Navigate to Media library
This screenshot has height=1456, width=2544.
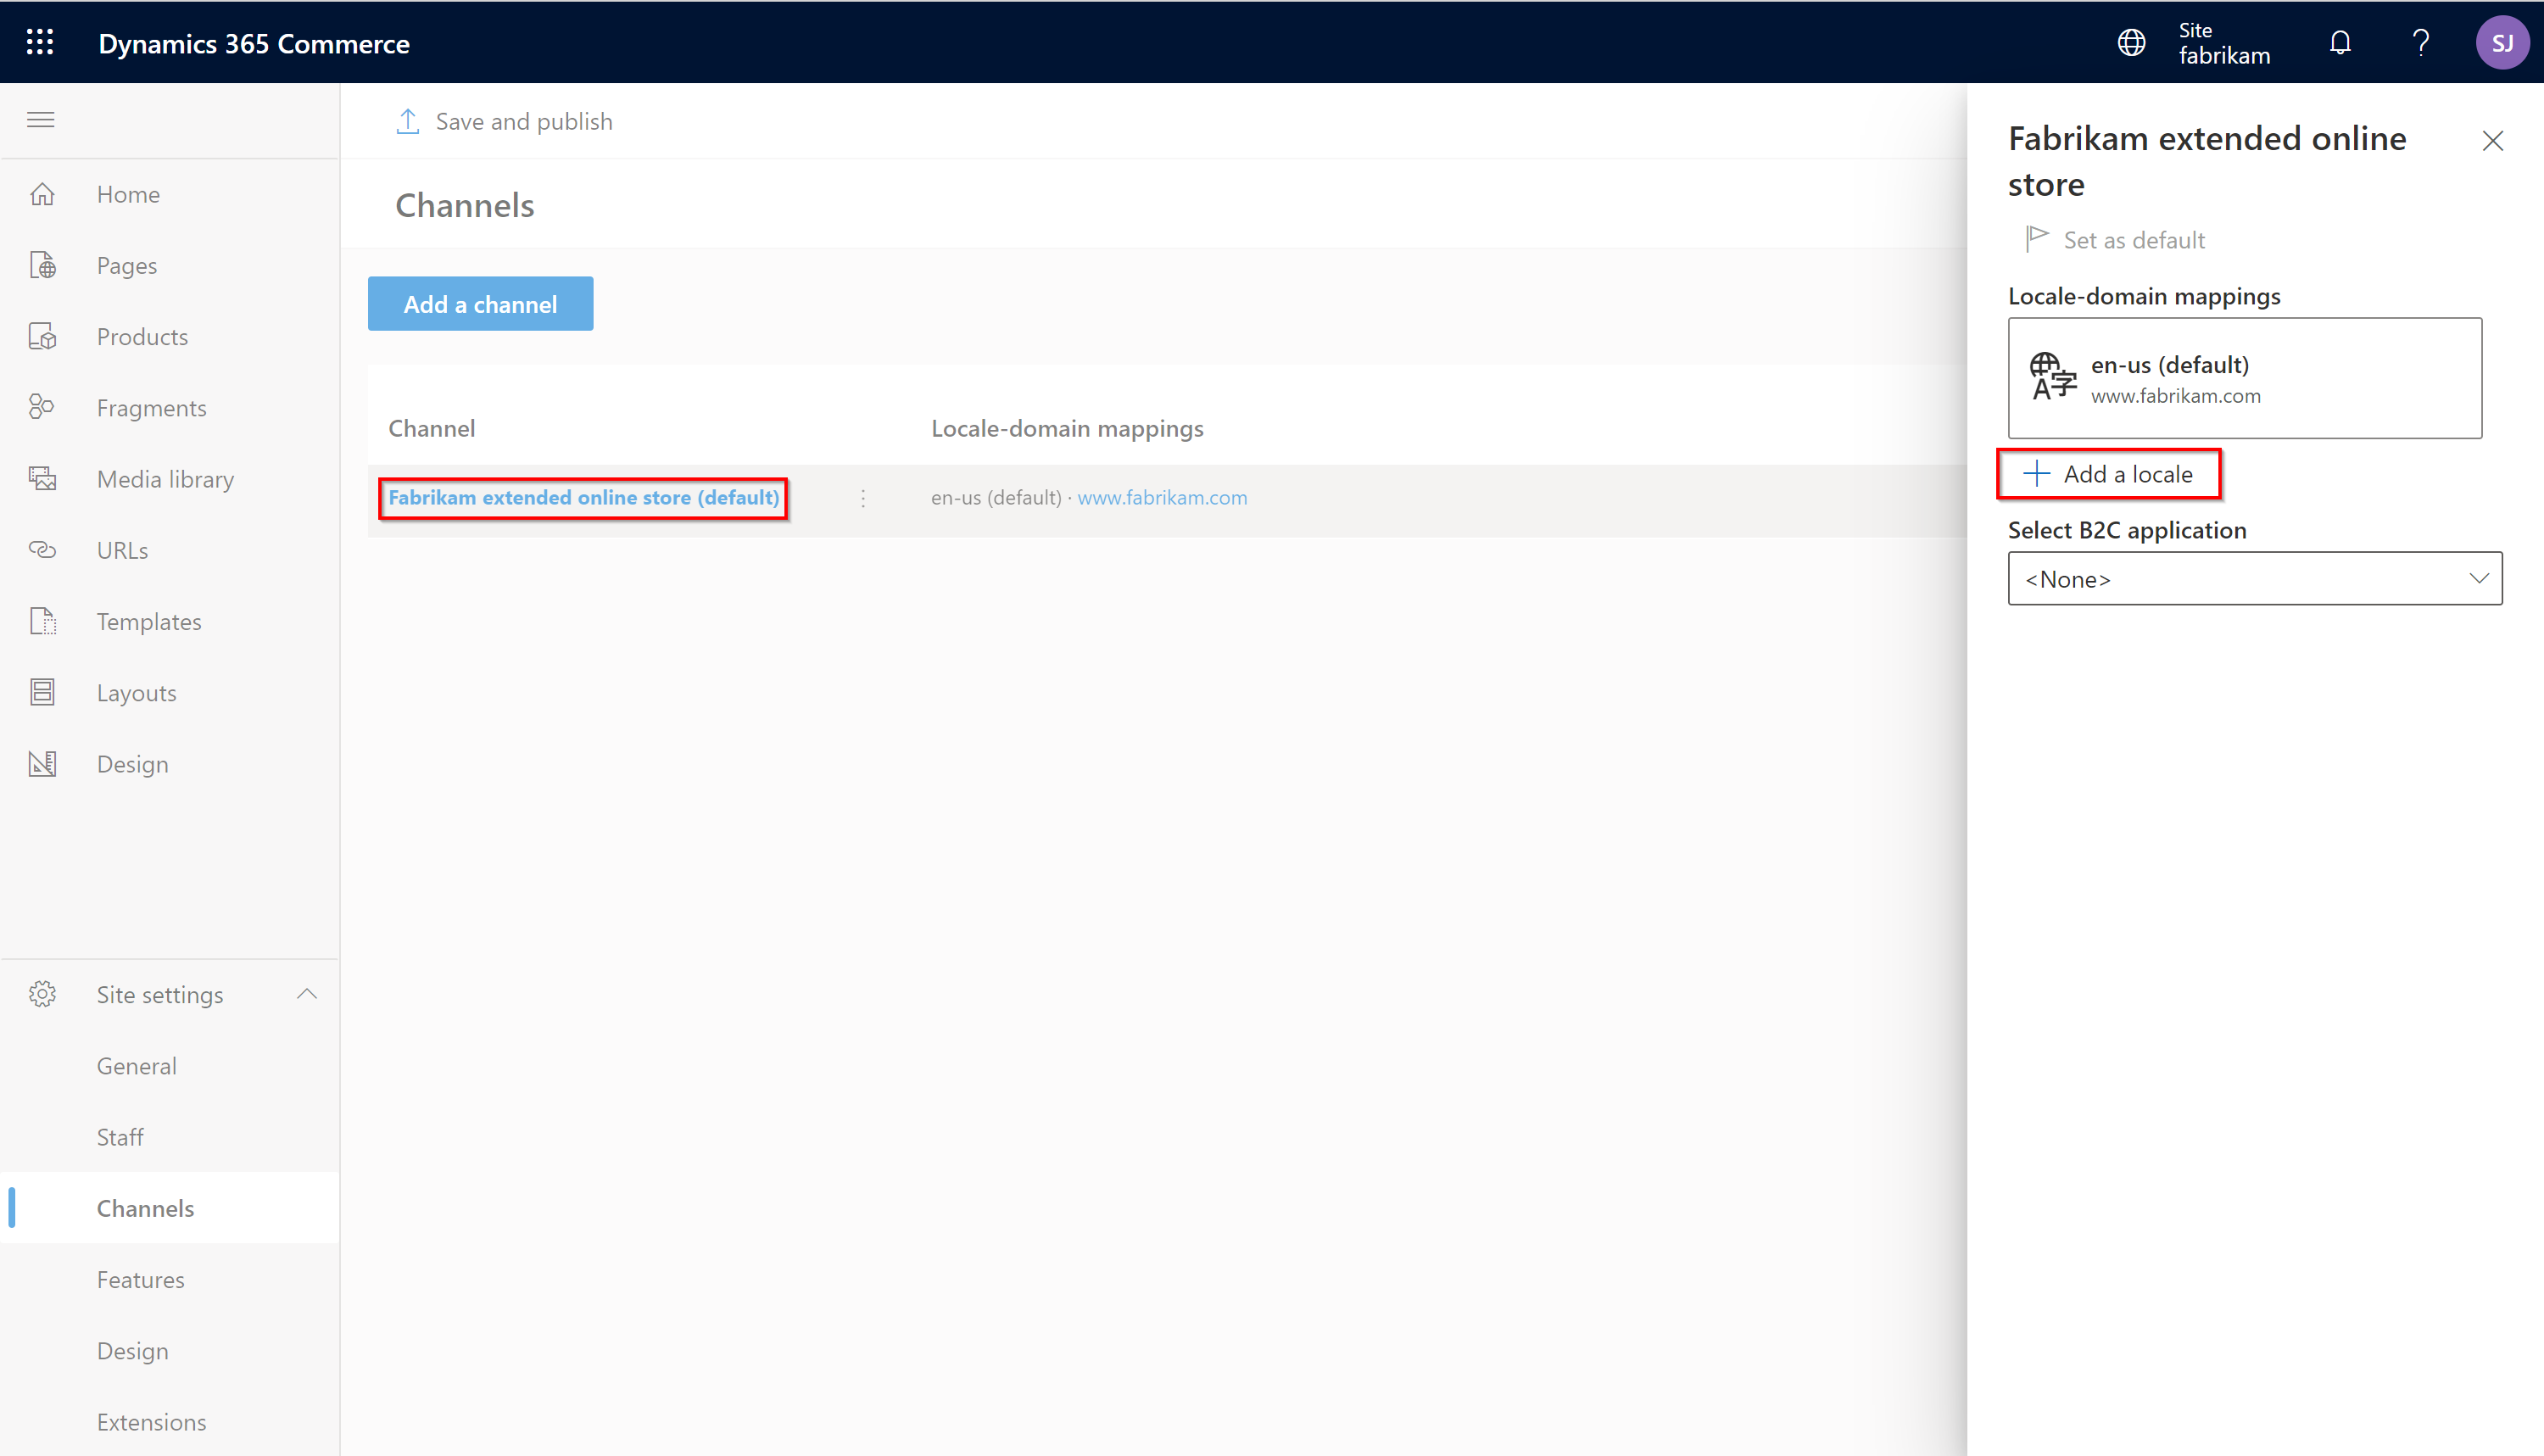(x=166, y=477)
